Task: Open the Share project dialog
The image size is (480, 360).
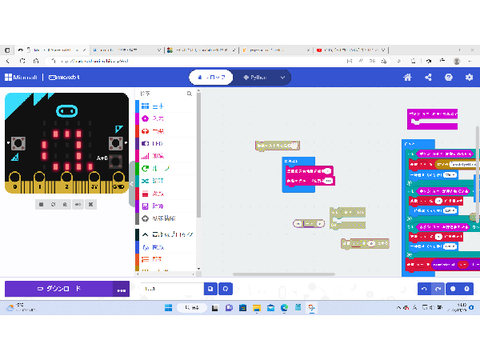Action: click(x=428, y=77)
